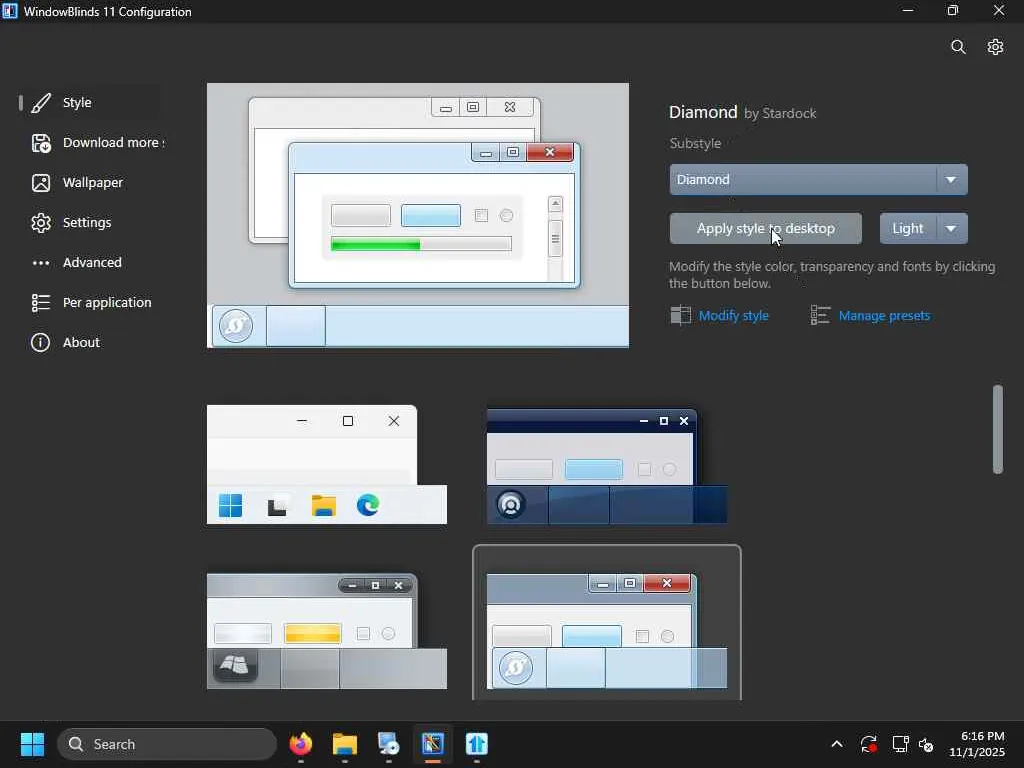
Task: Click the network display tray icon
Action: coord(901,744)
